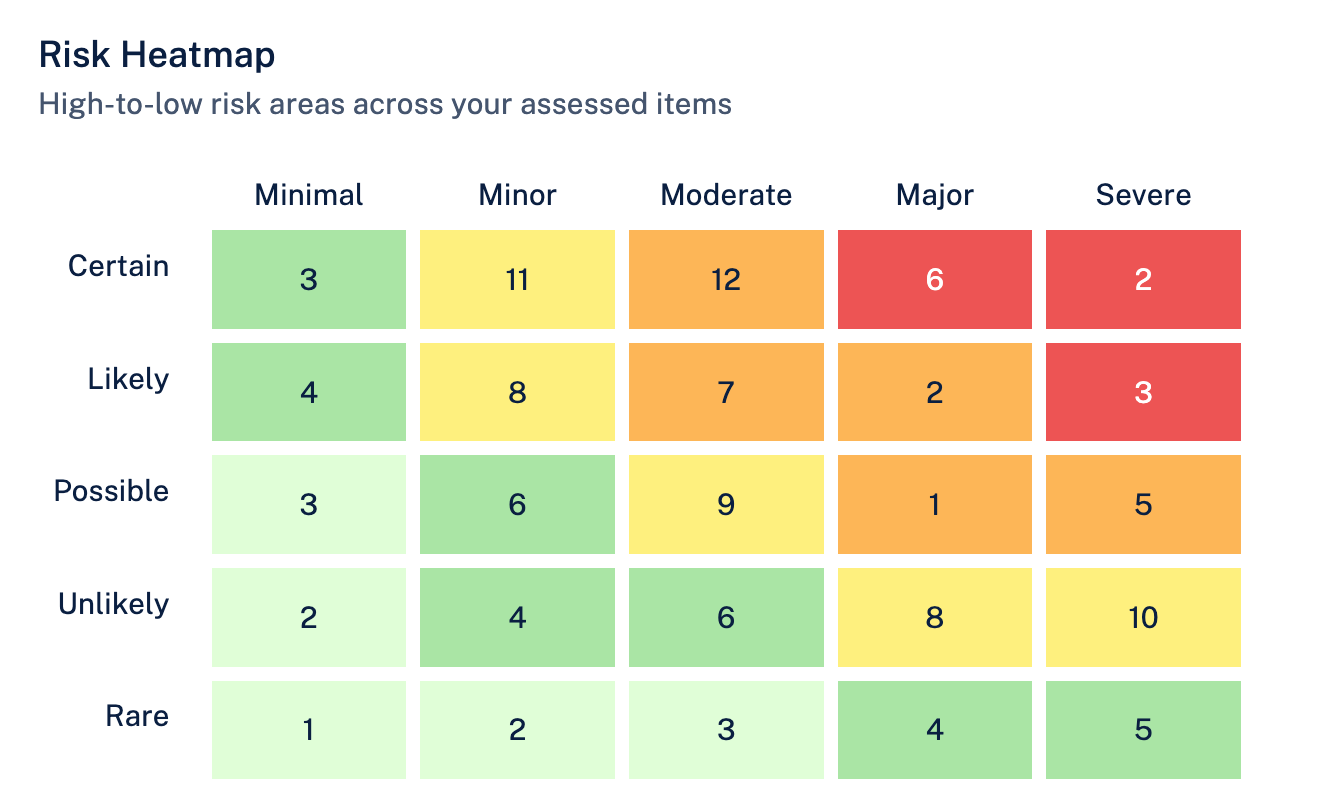Screen dimensions: 1332x810
Task: Select the Rare row label
Action: point(137,716)
